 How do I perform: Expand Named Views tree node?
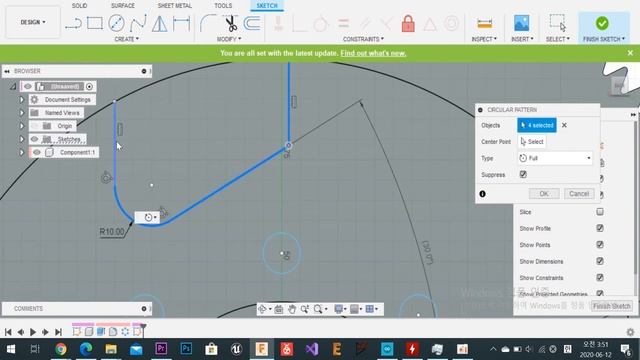22,113
